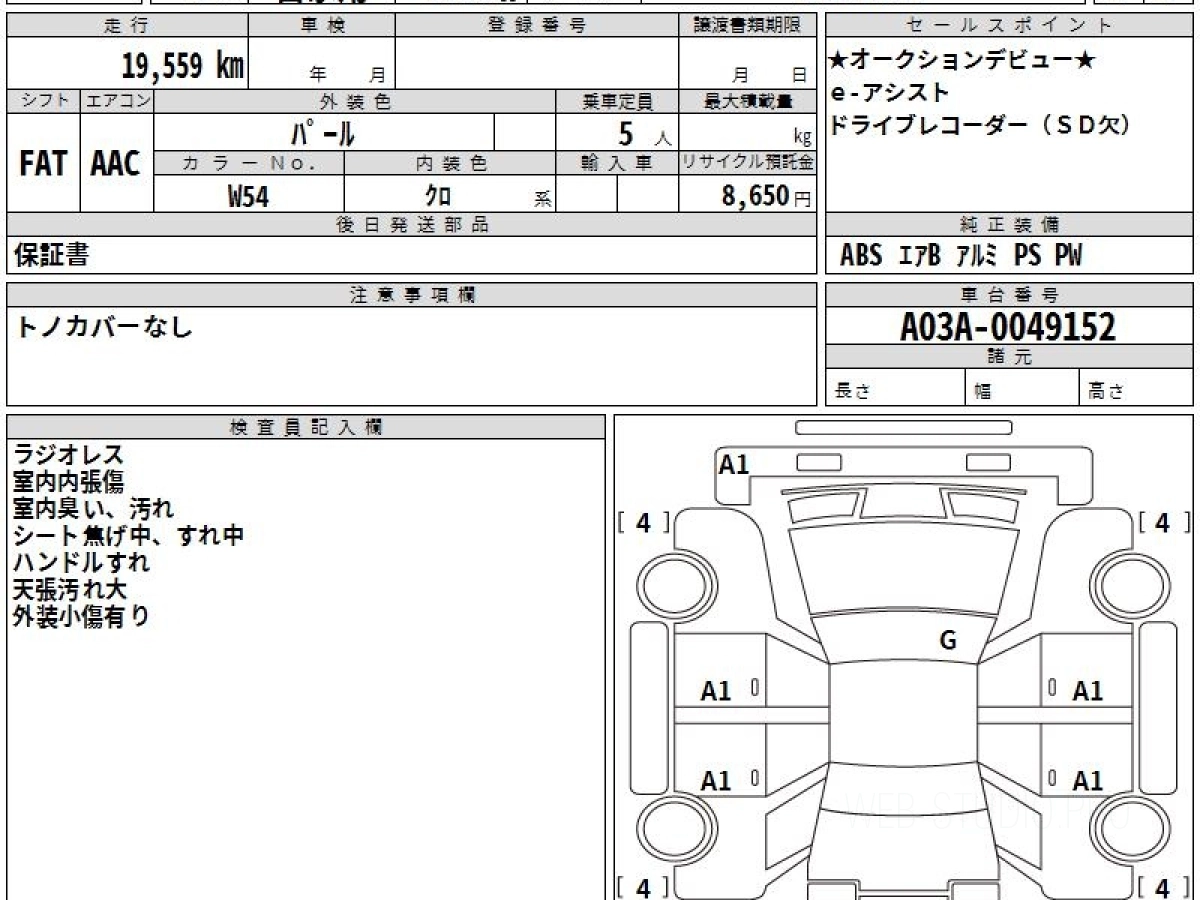Select the シート焦げ中、すれ中 note
Image resolution: width=1200 pixels, height=900 pixels.
point(129,535)
